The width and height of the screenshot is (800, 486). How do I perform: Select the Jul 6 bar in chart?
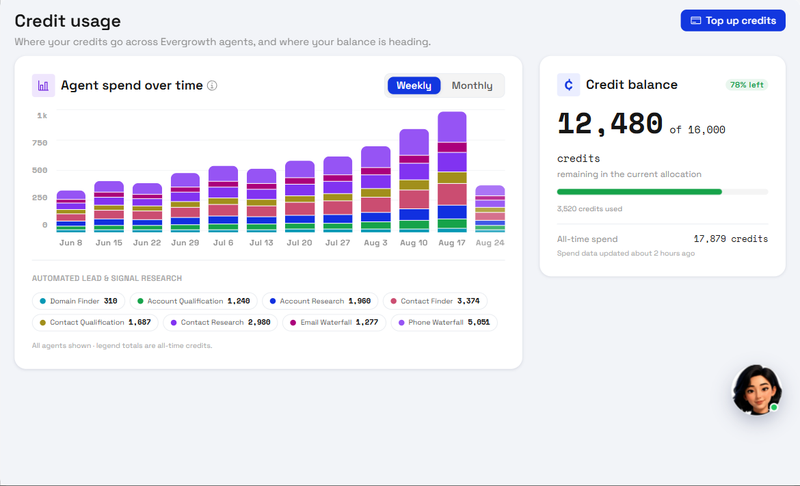(x=223, y=199)
